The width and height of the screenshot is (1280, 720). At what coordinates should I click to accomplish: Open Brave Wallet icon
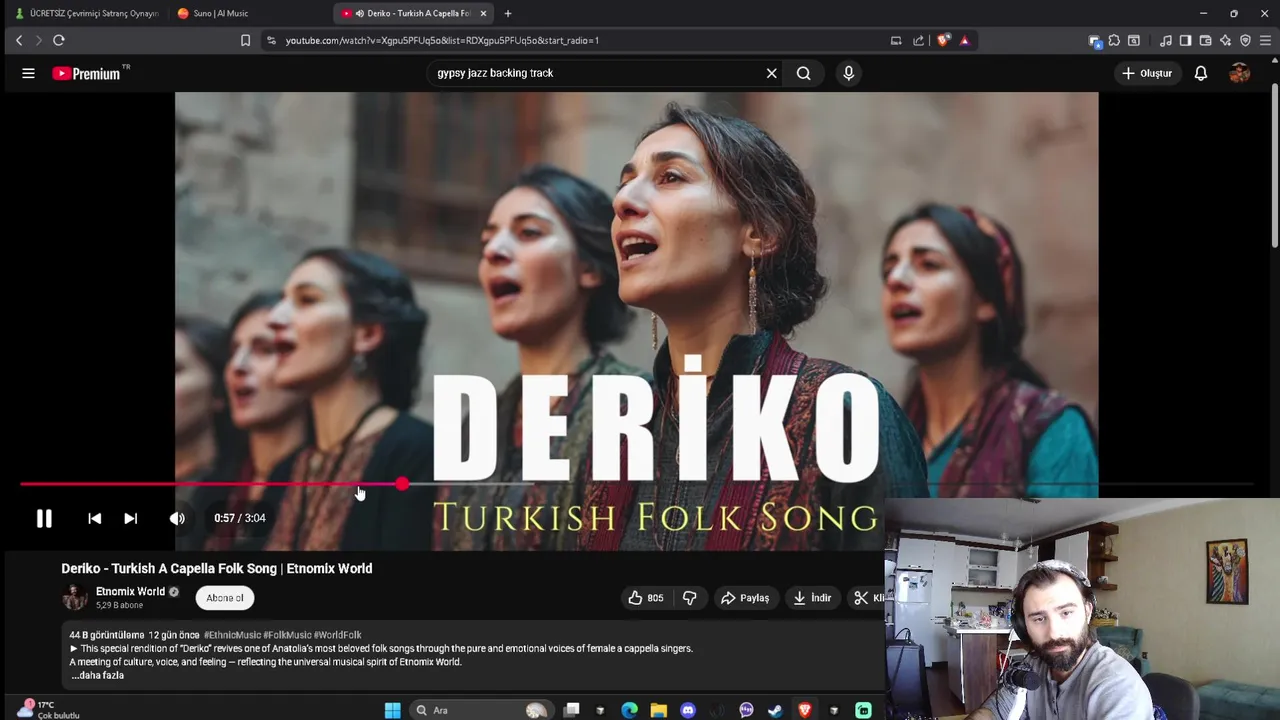pos(1205,40)
